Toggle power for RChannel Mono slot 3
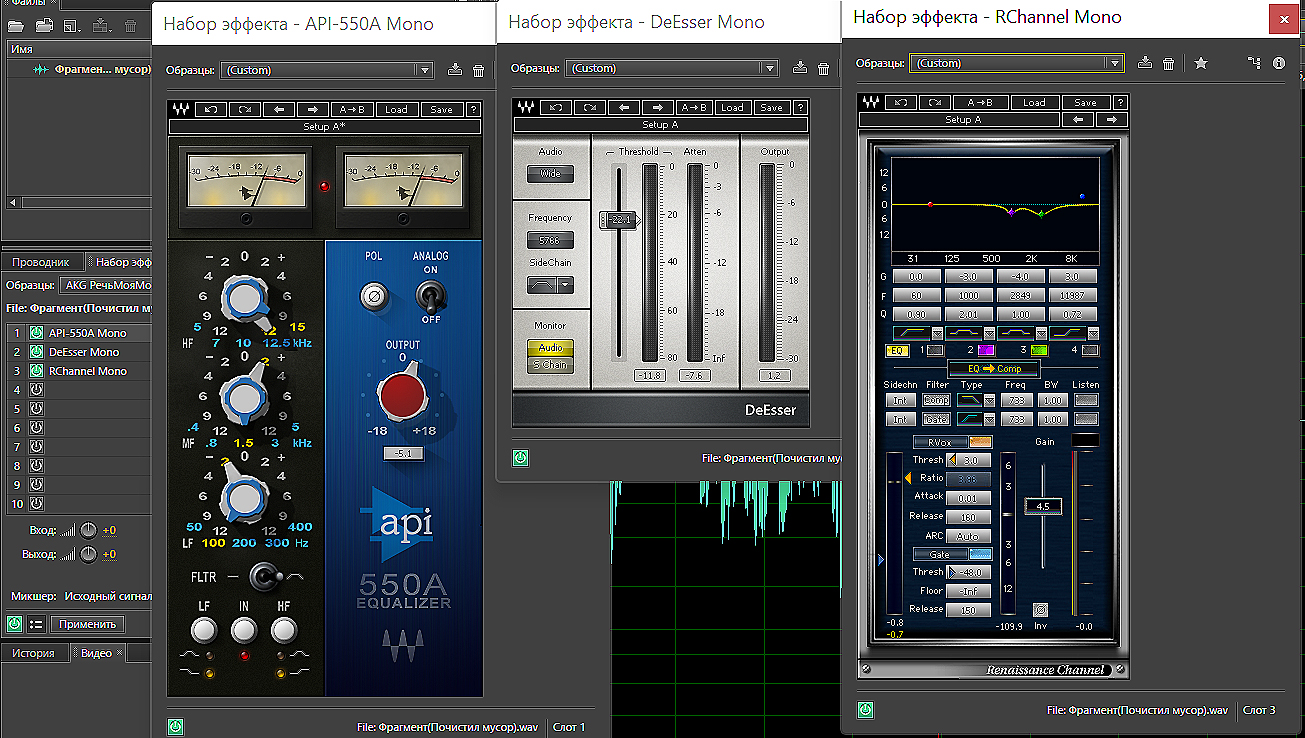Viewport: 1305px width, 738px height. 36,371
